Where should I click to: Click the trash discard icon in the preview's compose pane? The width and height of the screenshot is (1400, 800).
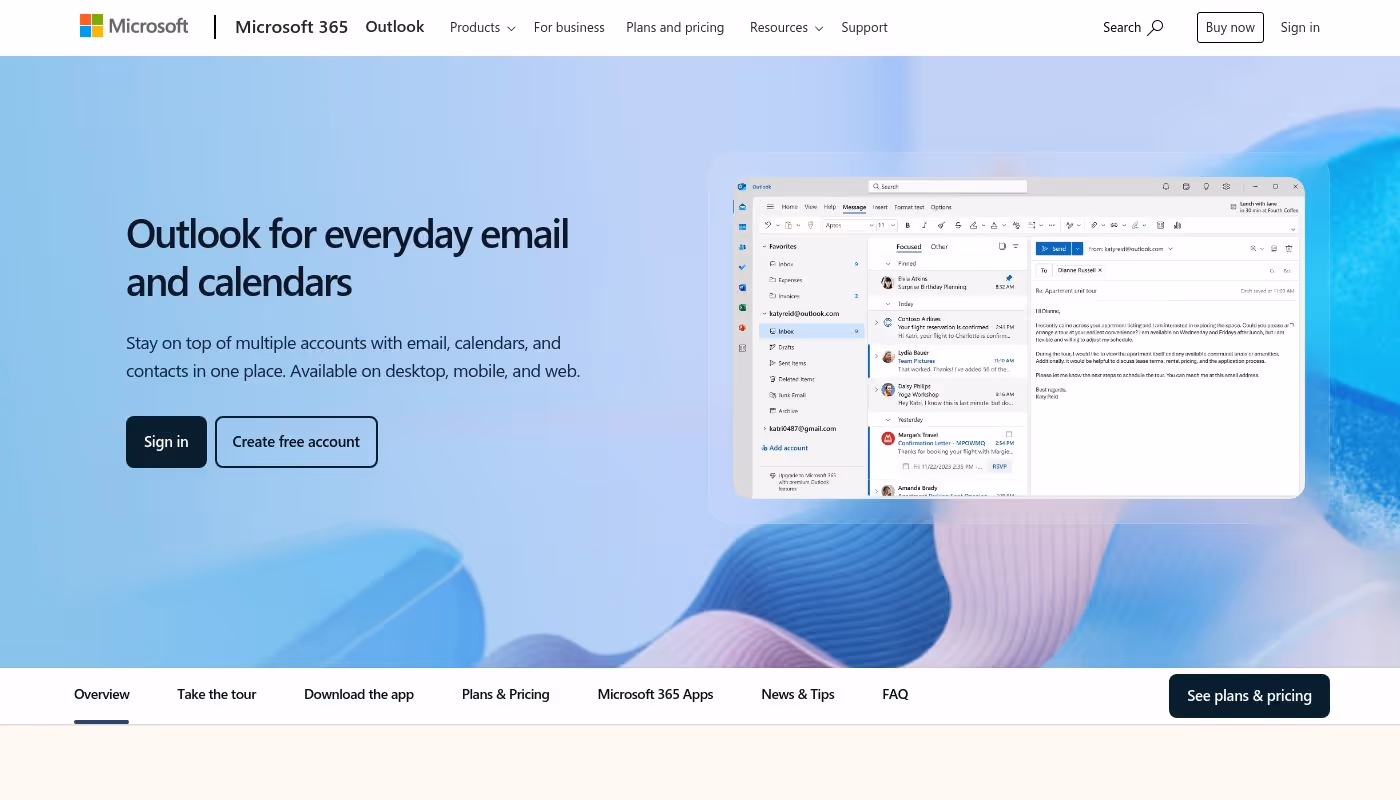pyautogui.click(x=1289, y=248)
